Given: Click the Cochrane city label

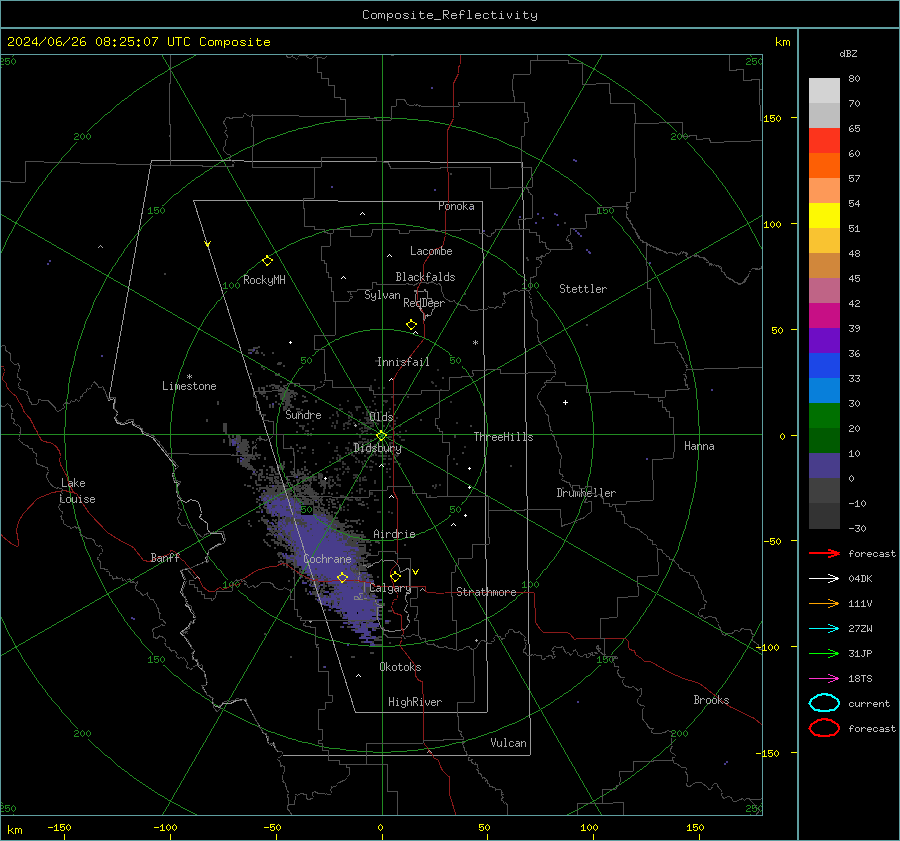Looking at the screenshot, I should pos(327,559).
